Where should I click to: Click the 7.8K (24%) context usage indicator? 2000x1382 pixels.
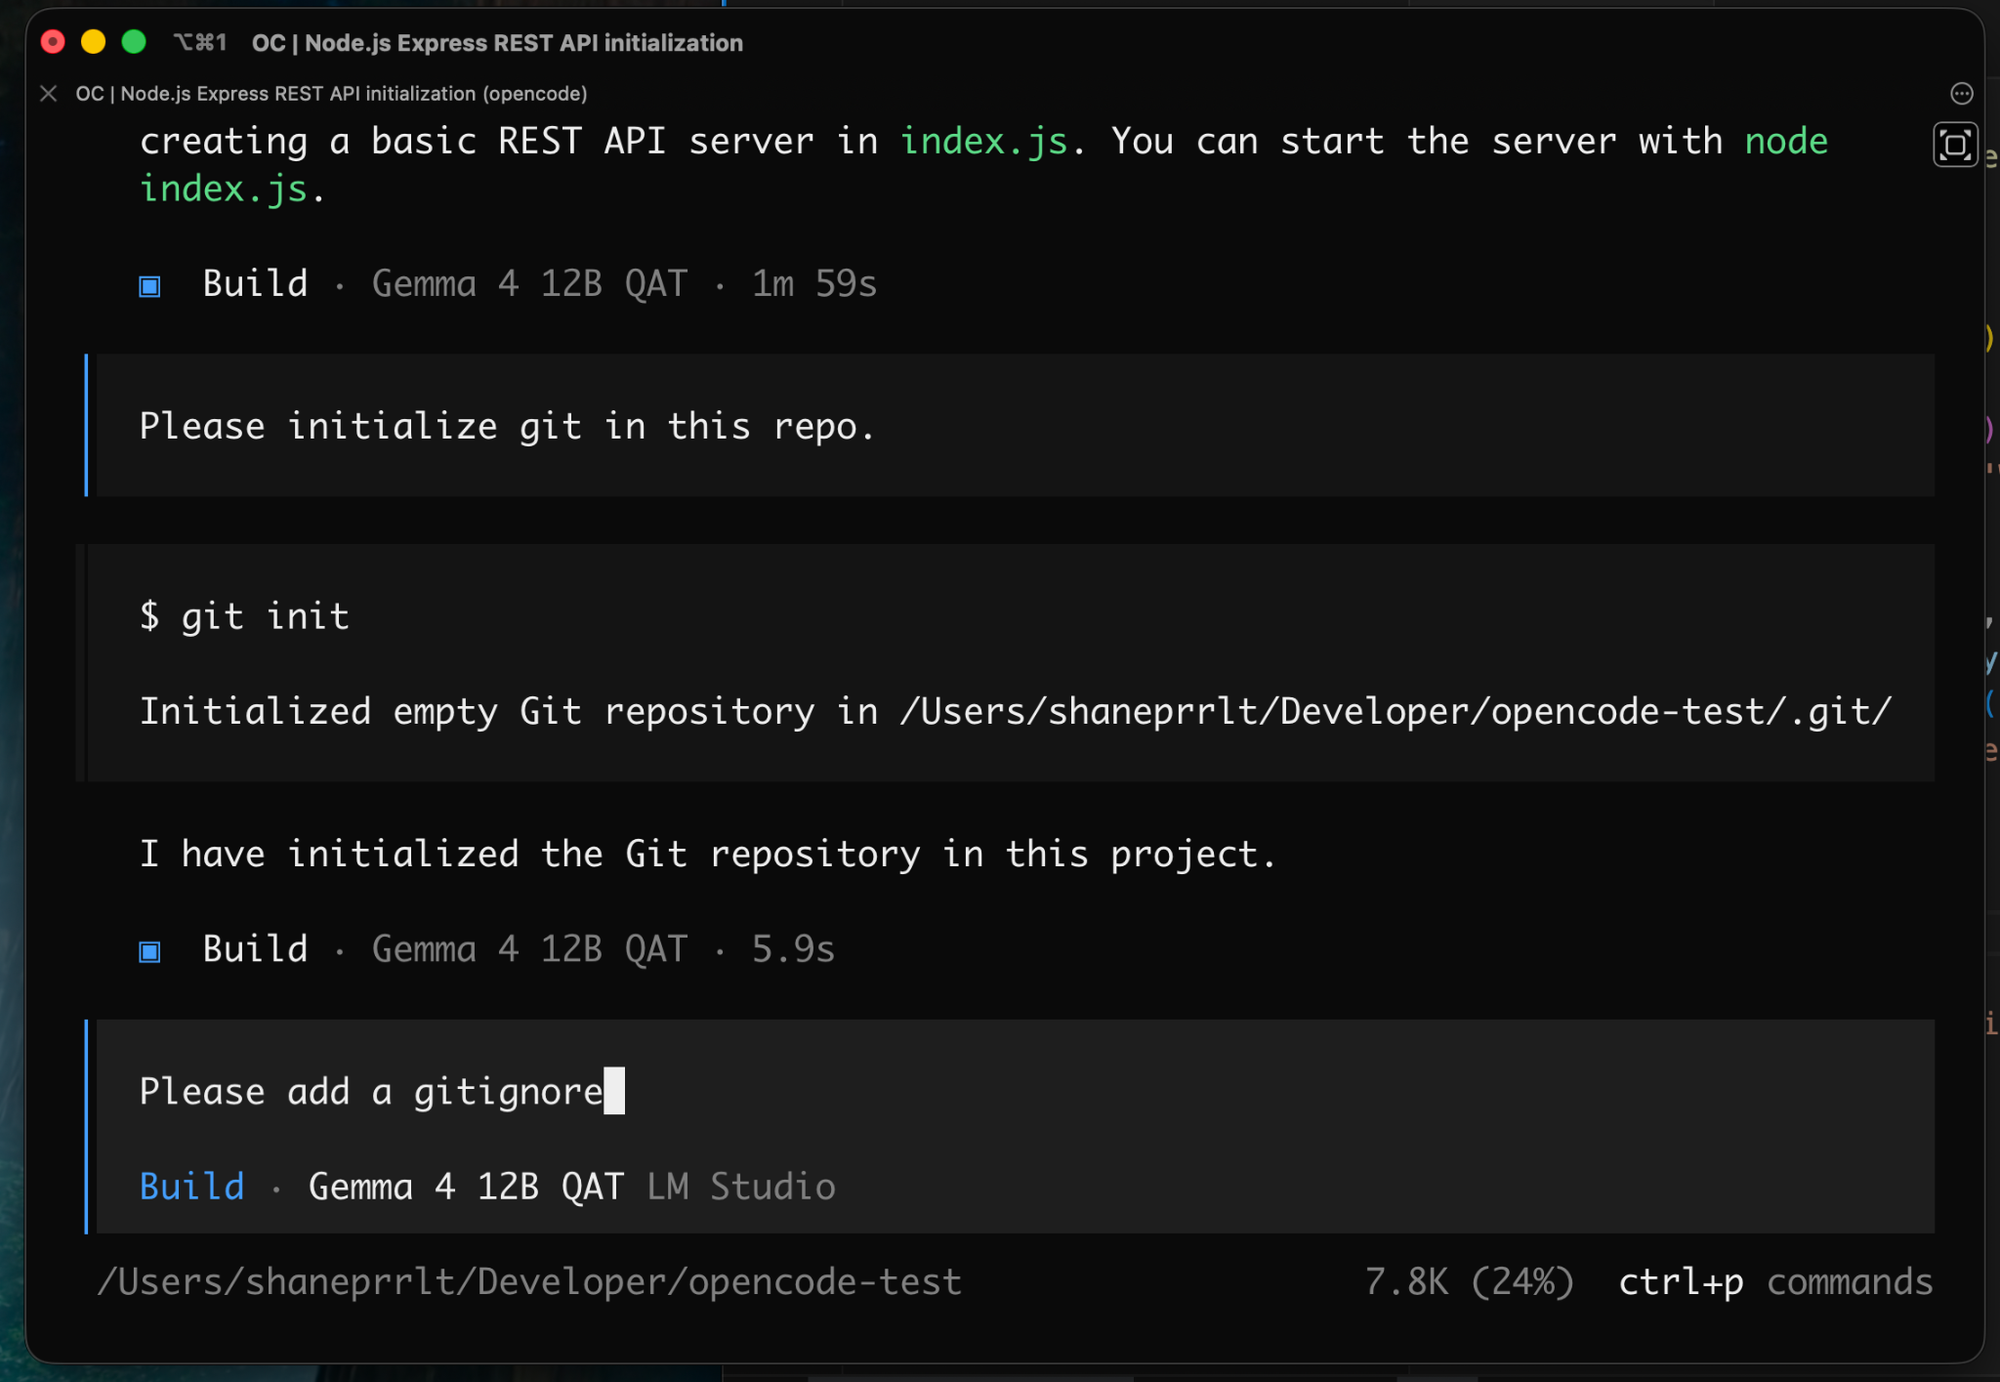(1470, 1281)
